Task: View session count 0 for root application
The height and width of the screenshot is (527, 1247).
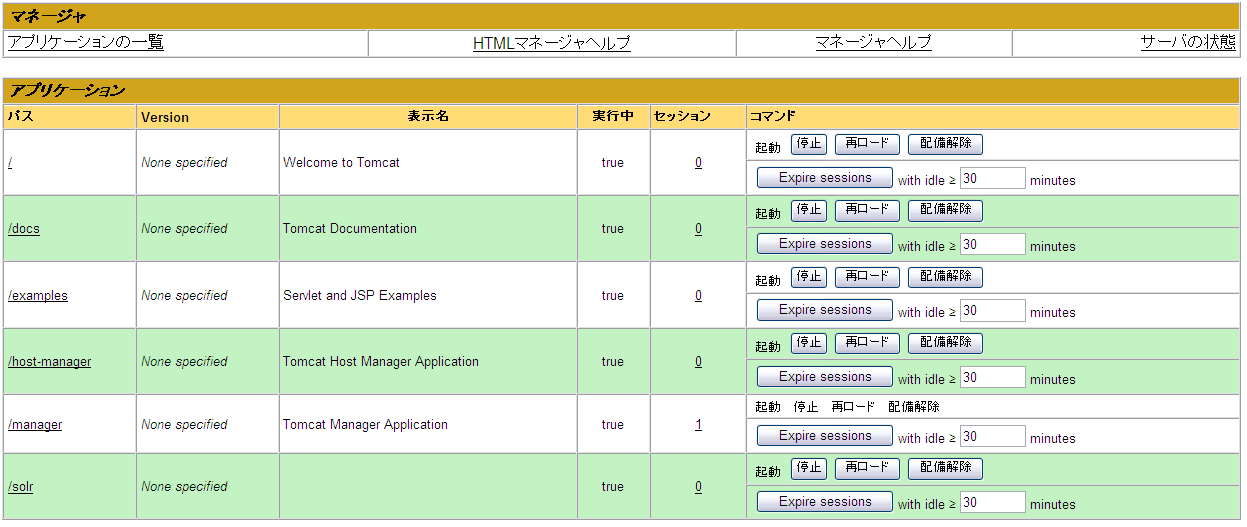Action: [x=699, y=162]
